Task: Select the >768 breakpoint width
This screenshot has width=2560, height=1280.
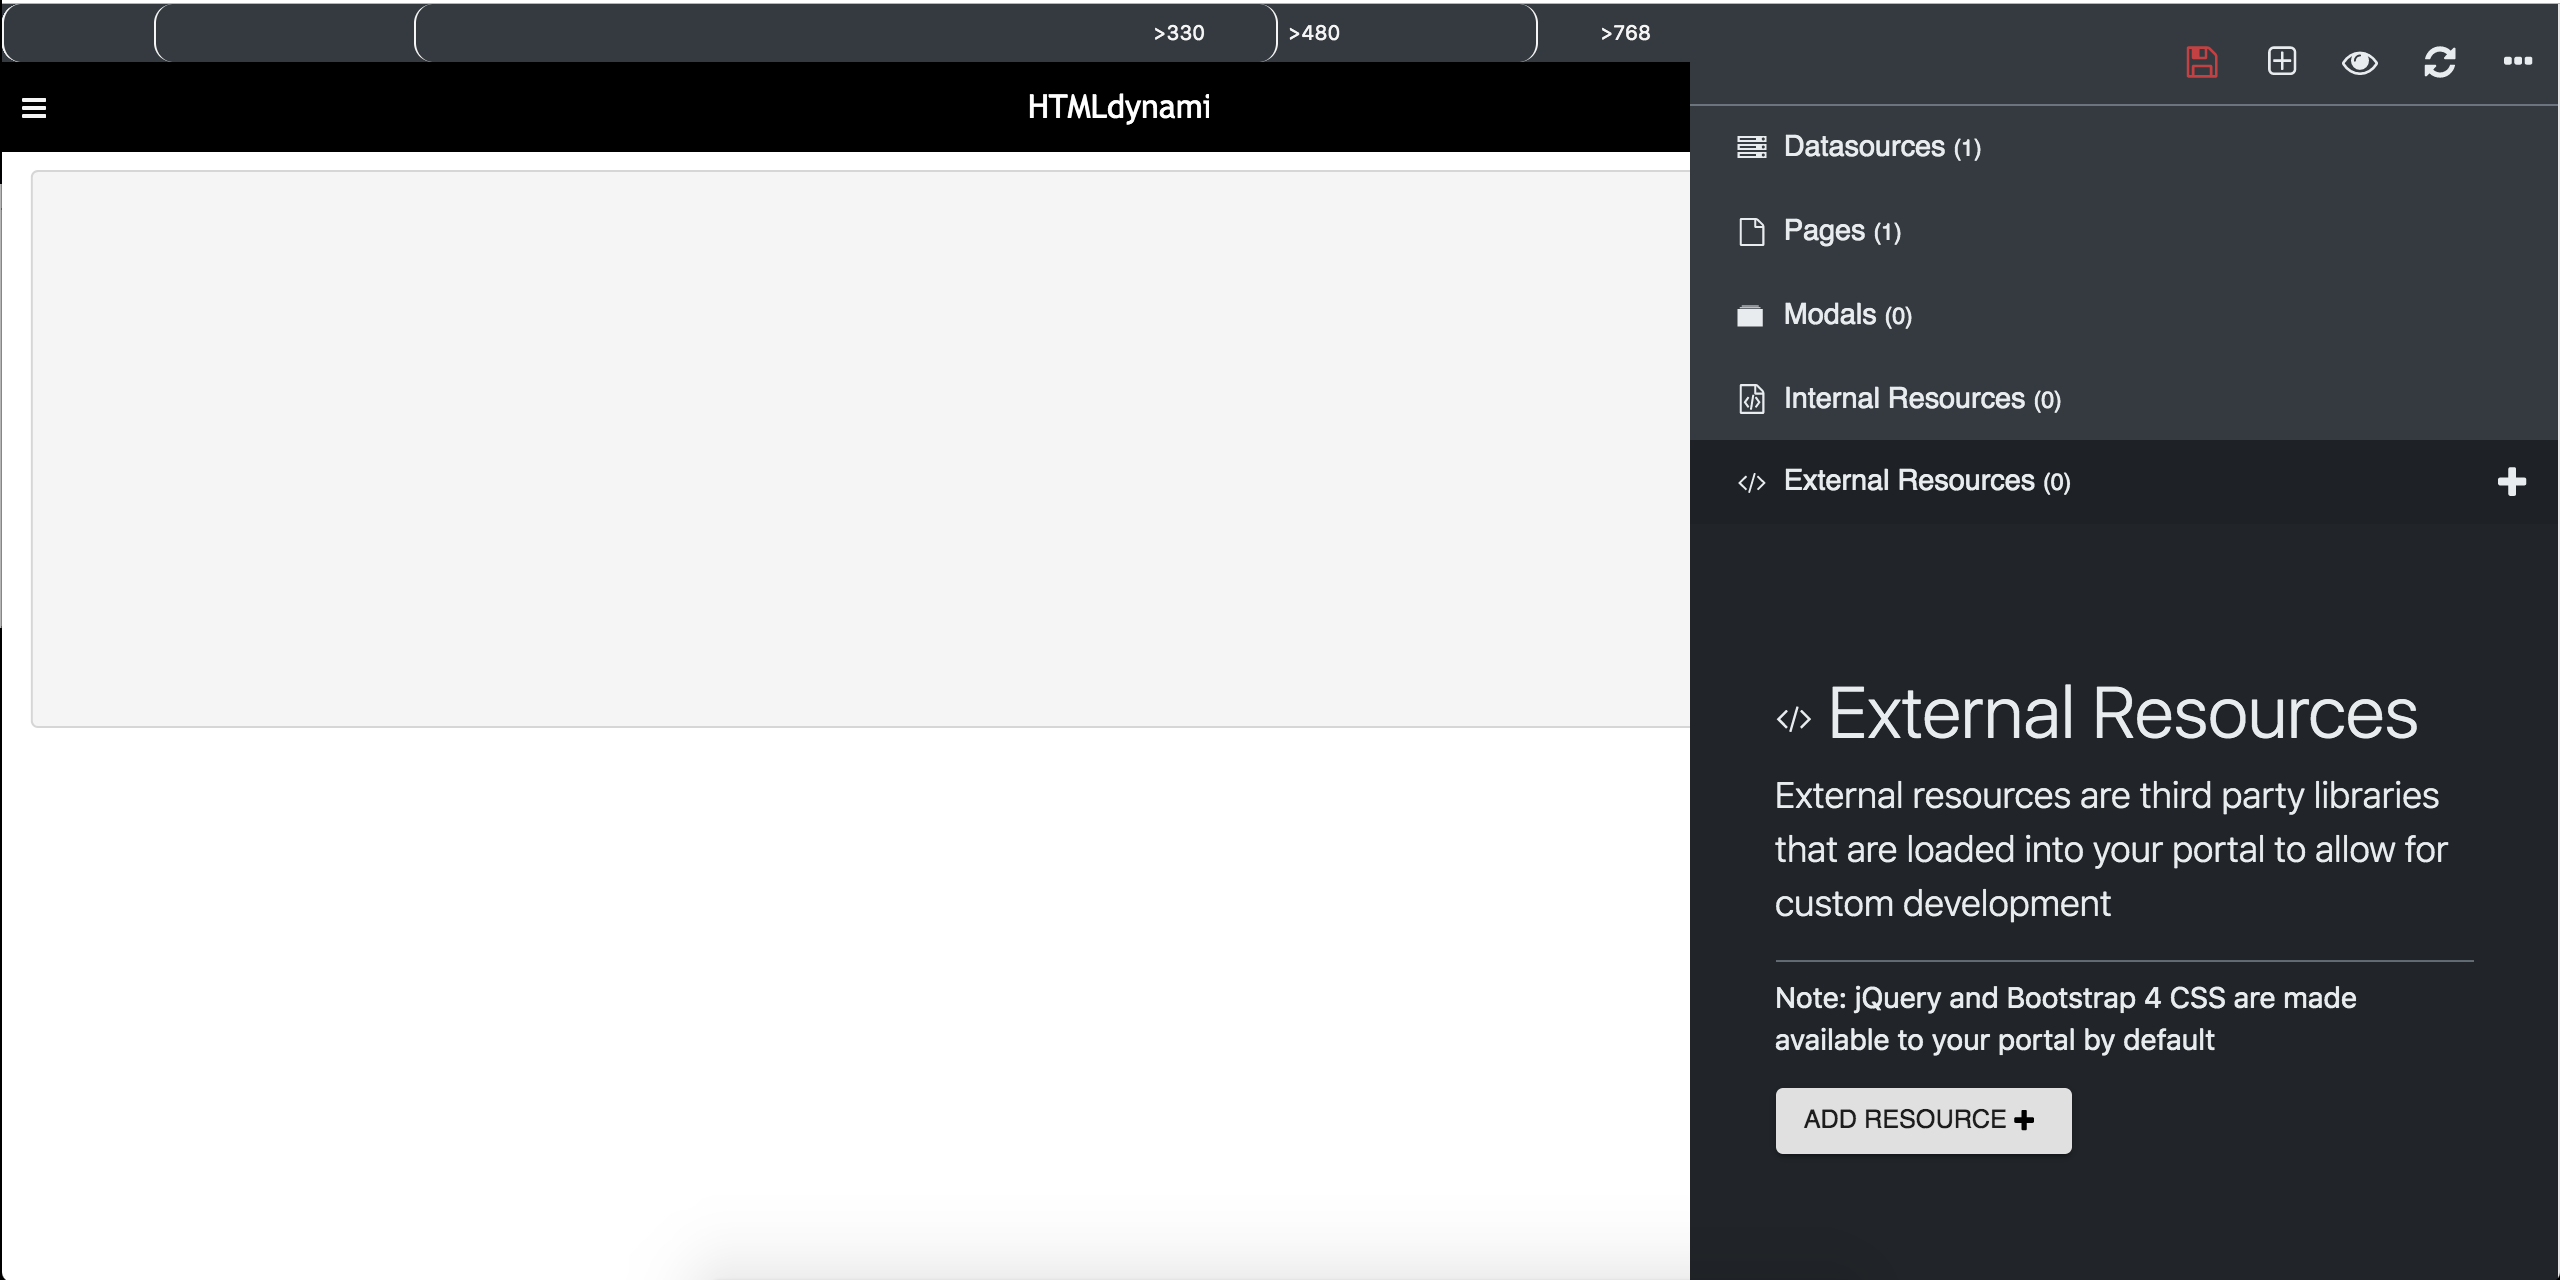Action: [1624, 33]
